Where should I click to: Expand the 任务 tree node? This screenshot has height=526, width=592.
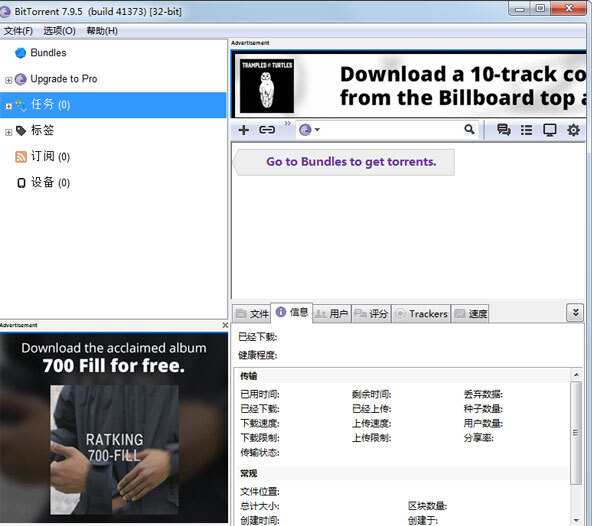tap(8, 106)
